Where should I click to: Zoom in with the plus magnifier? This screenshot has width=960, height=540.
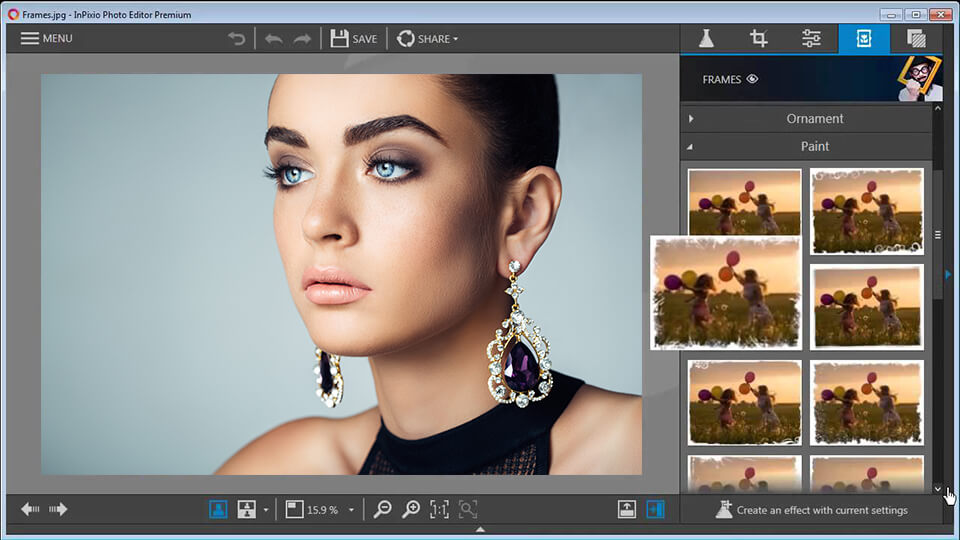click(411, 509)
